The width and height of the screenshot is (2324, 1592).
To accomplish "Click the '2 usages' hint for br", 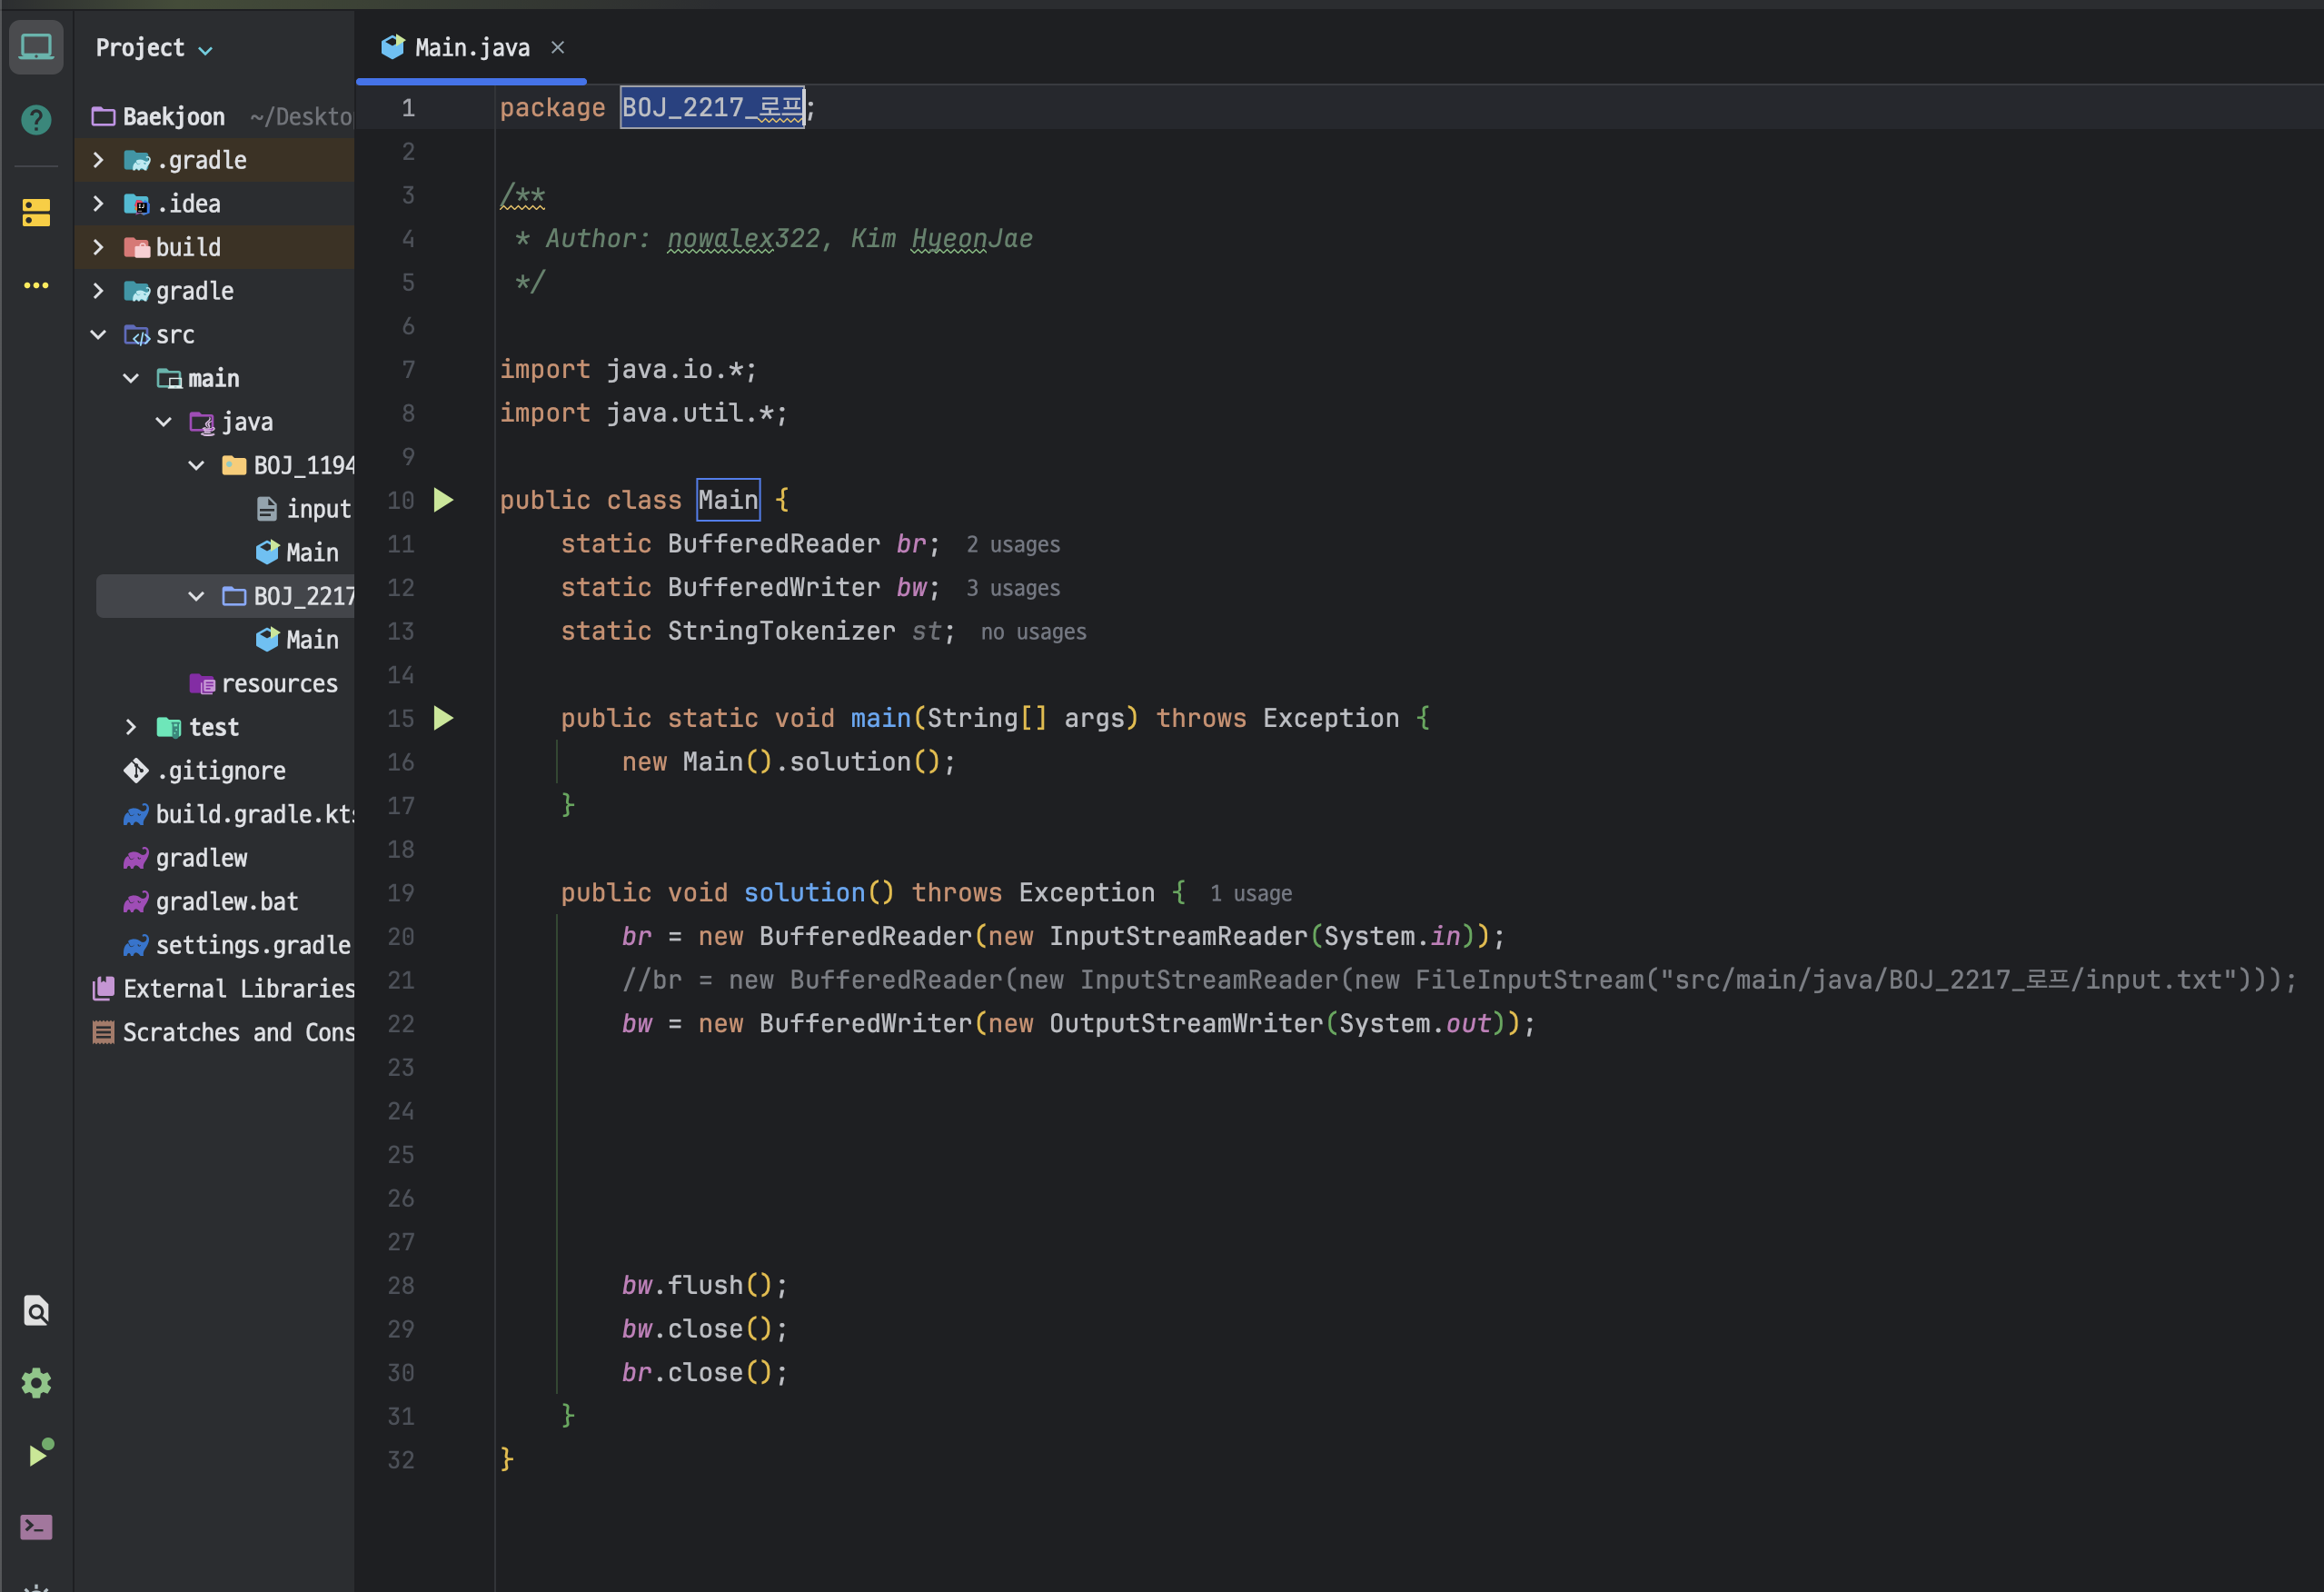I will [x=1012, y=545].
